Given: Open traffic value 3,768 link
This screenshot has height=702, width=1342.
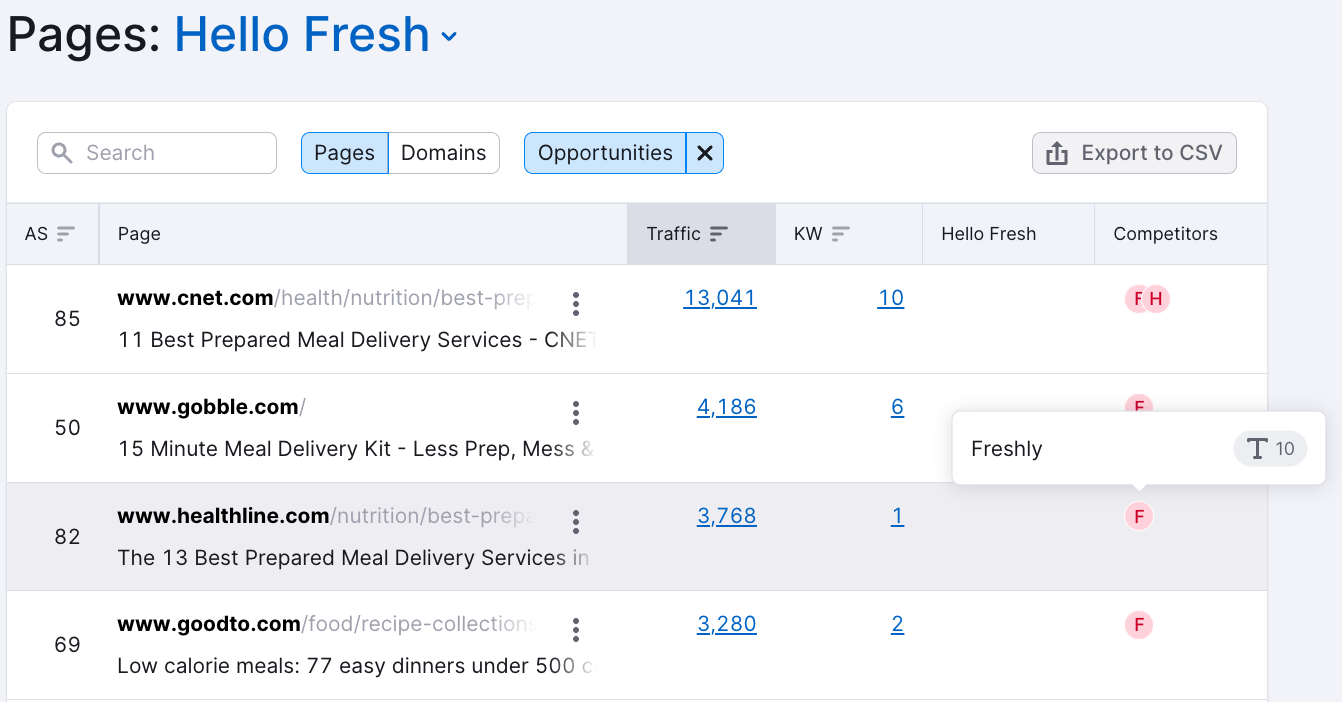Looking at the screenshot, I should pyautogui.click(x=727, y=516).
